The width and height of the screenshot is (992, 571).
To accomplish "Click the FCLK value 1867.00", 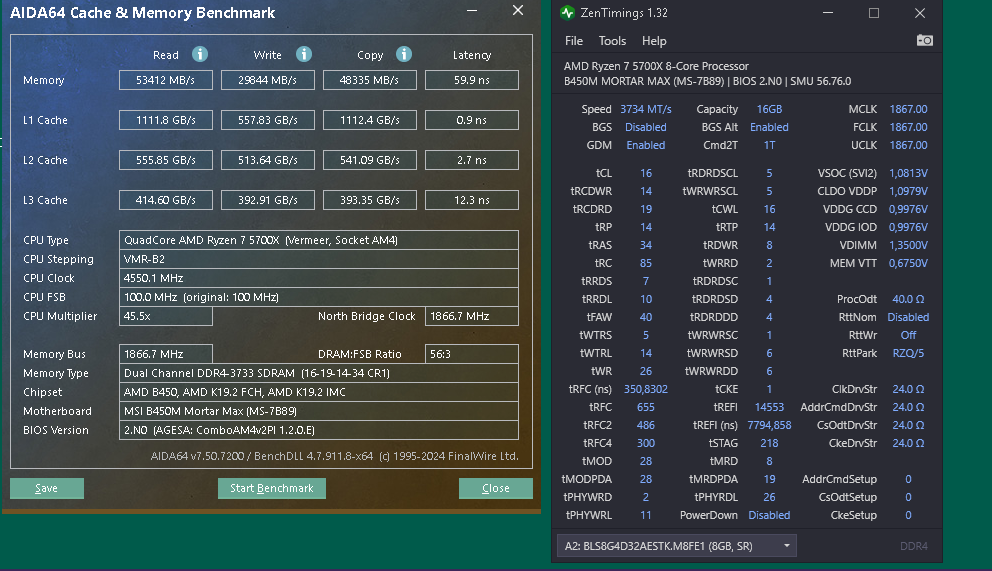I will 908,127.
